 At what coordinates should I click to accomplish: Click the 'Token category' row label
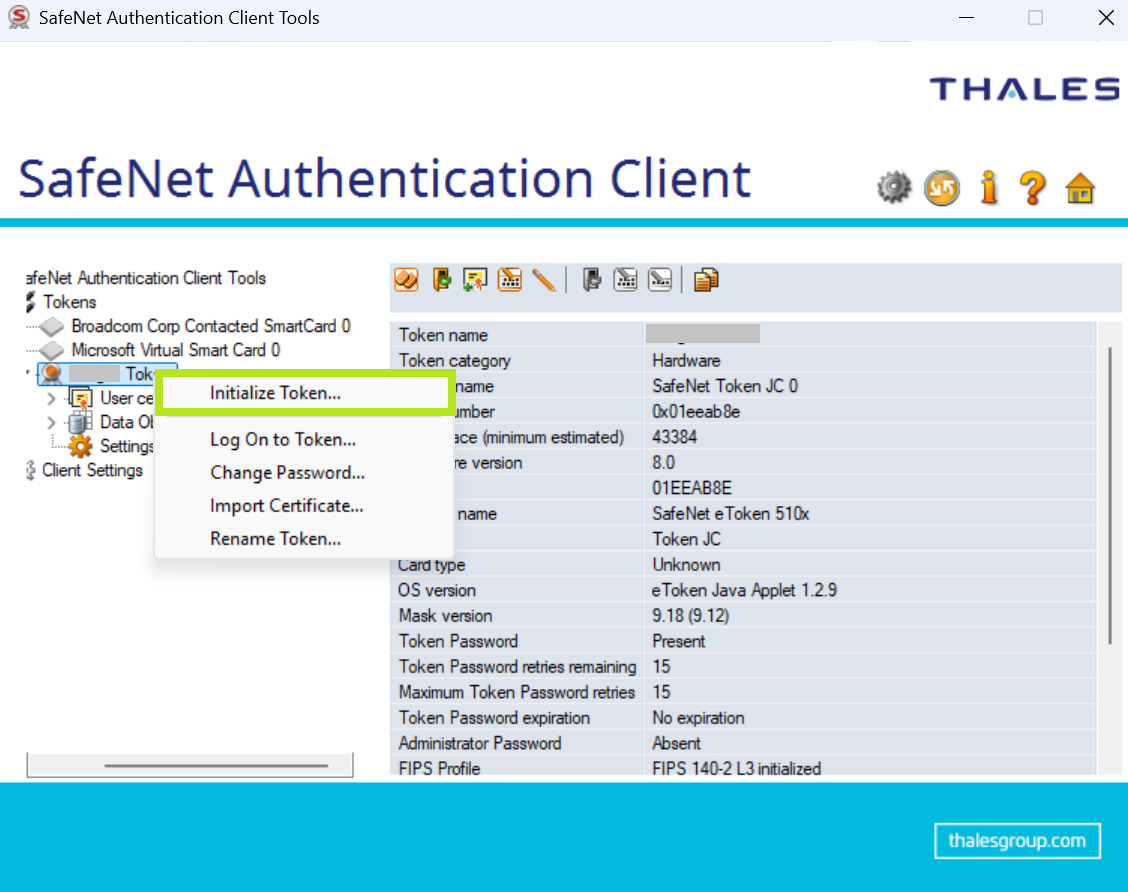455,360
